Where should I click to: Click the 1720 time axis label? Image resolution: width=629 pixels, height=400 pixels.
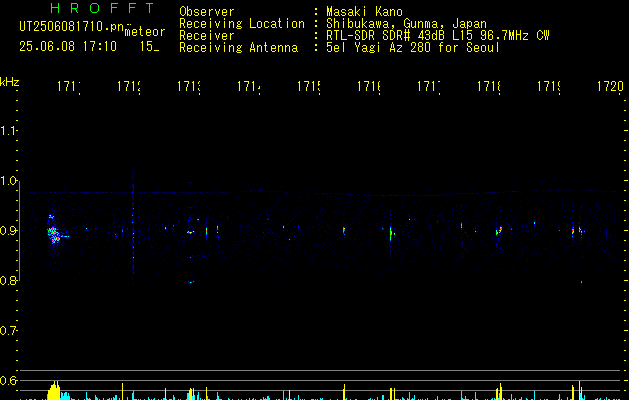(610, 86)
